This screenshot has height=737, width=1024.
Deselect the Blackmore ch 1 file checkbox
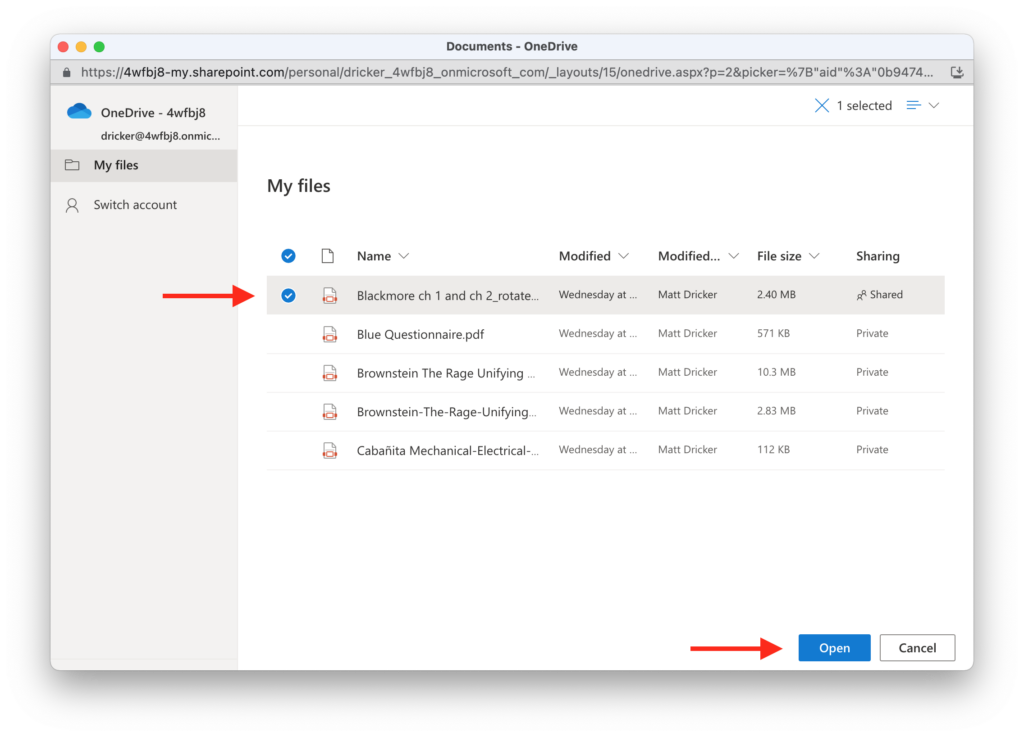[288, 294]
